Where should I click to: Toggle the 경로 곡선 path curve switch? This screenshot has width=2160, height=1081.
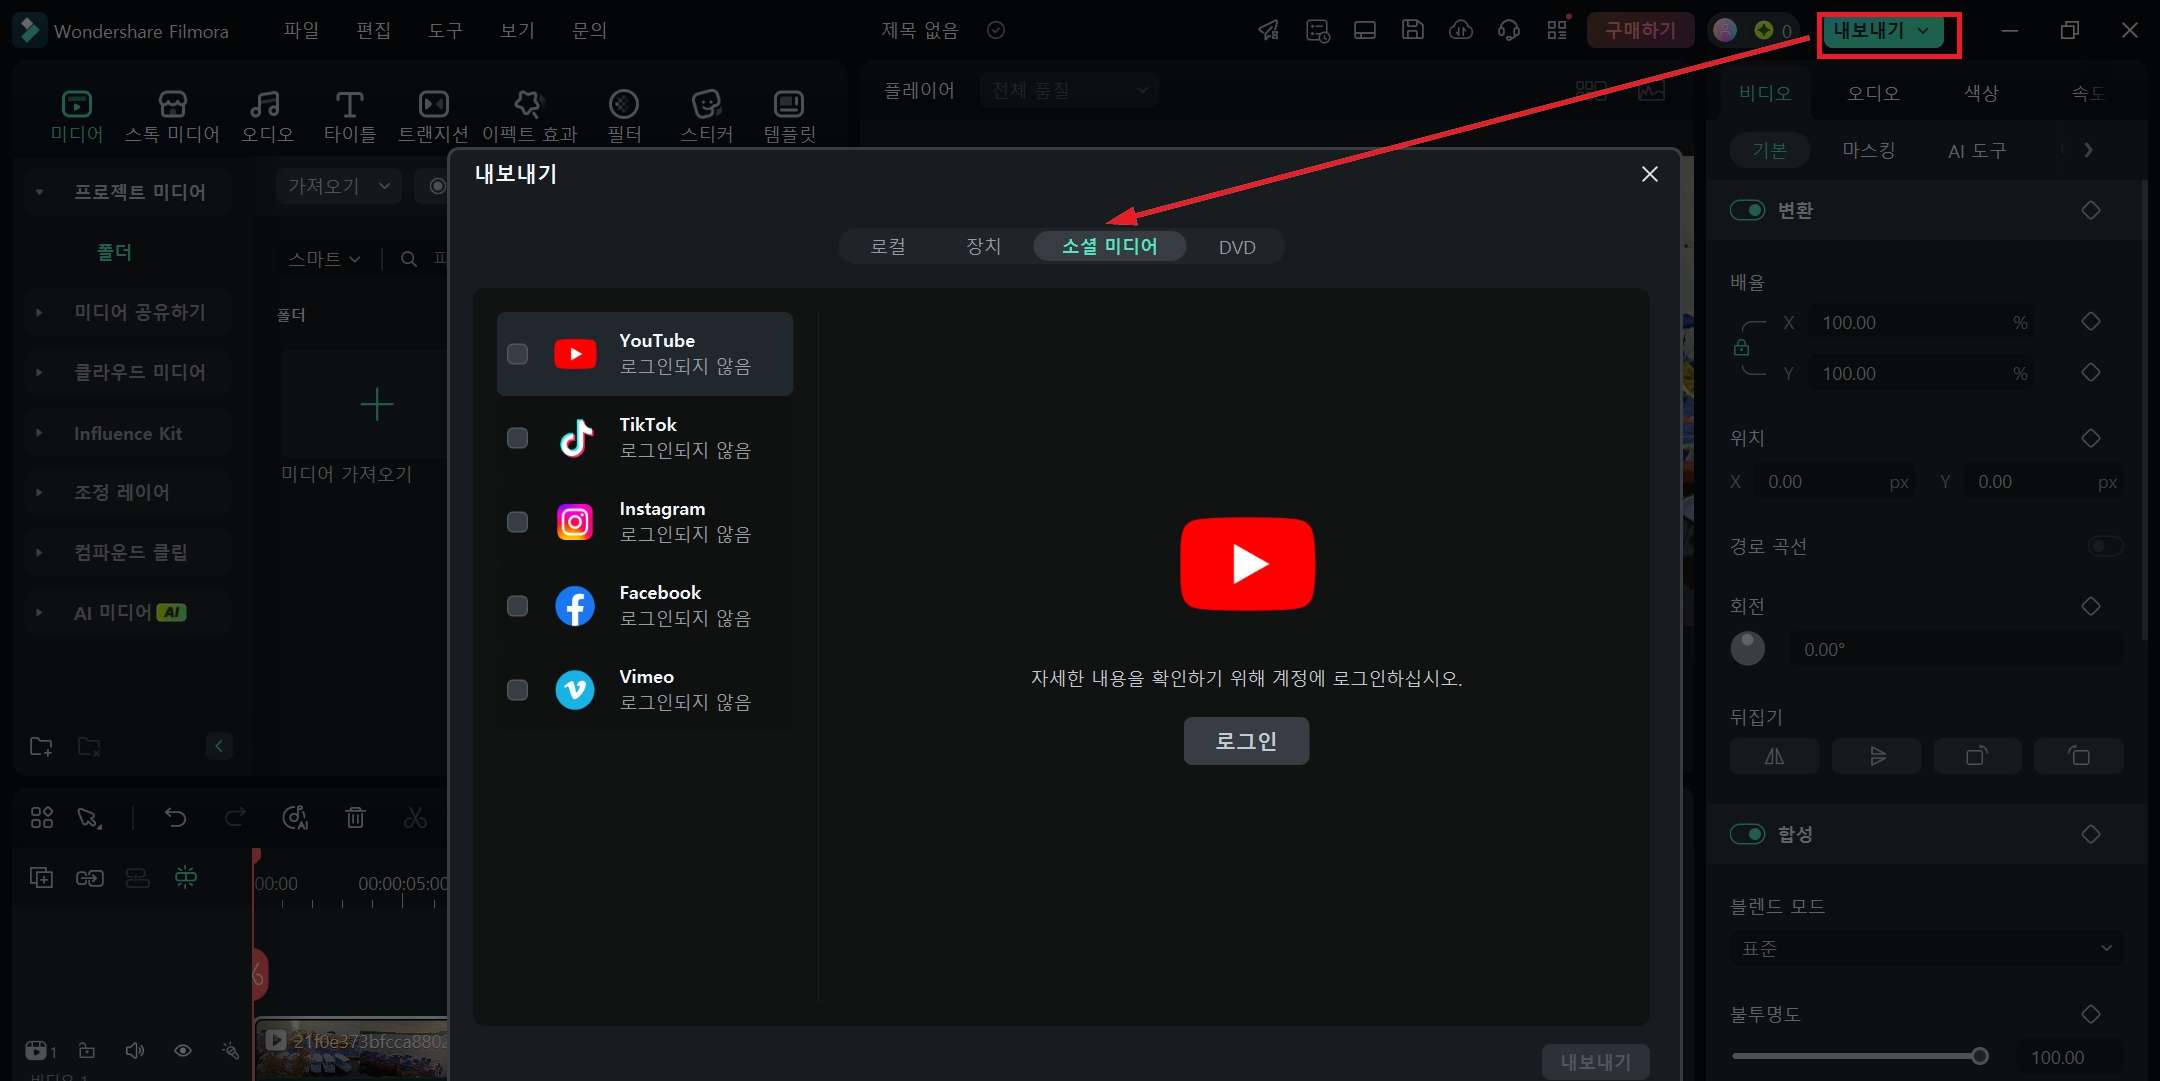(x=2105, y=546)
